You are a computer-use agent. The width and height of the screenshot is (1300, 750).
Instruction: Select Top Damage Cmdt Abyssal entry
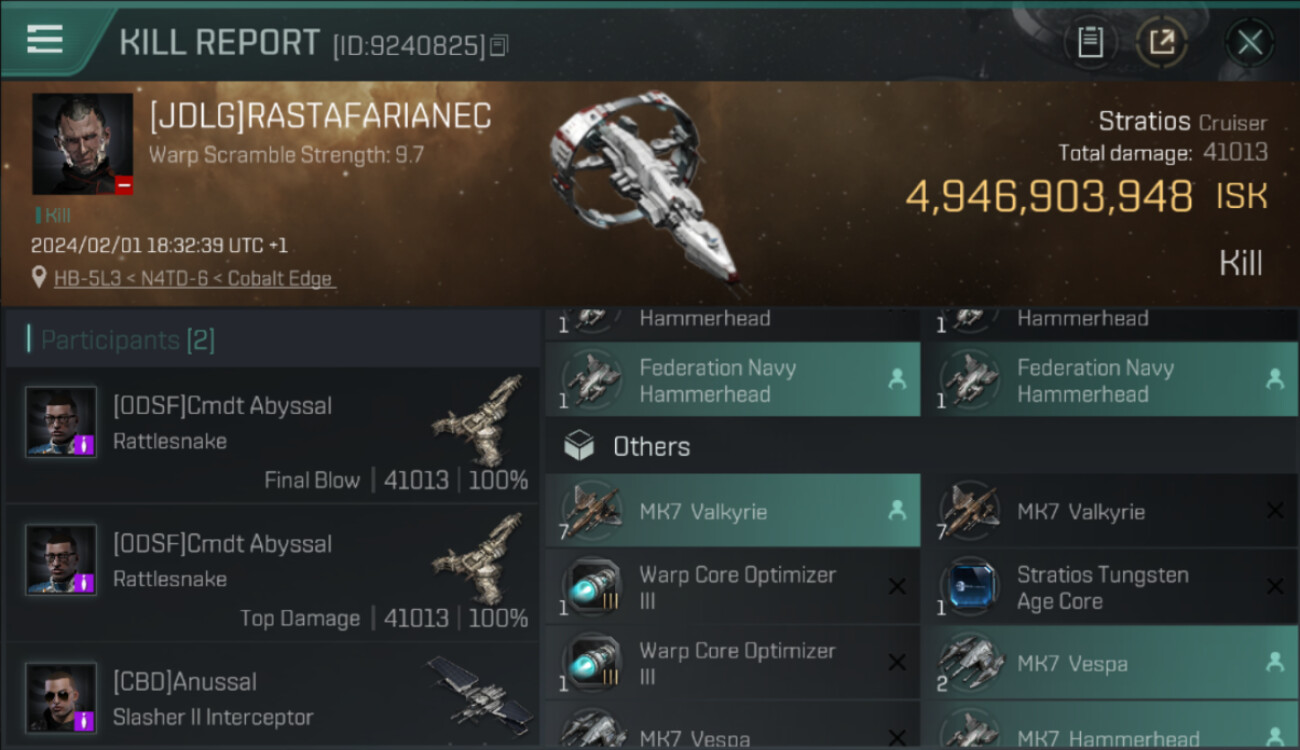[x=272, y=573]
